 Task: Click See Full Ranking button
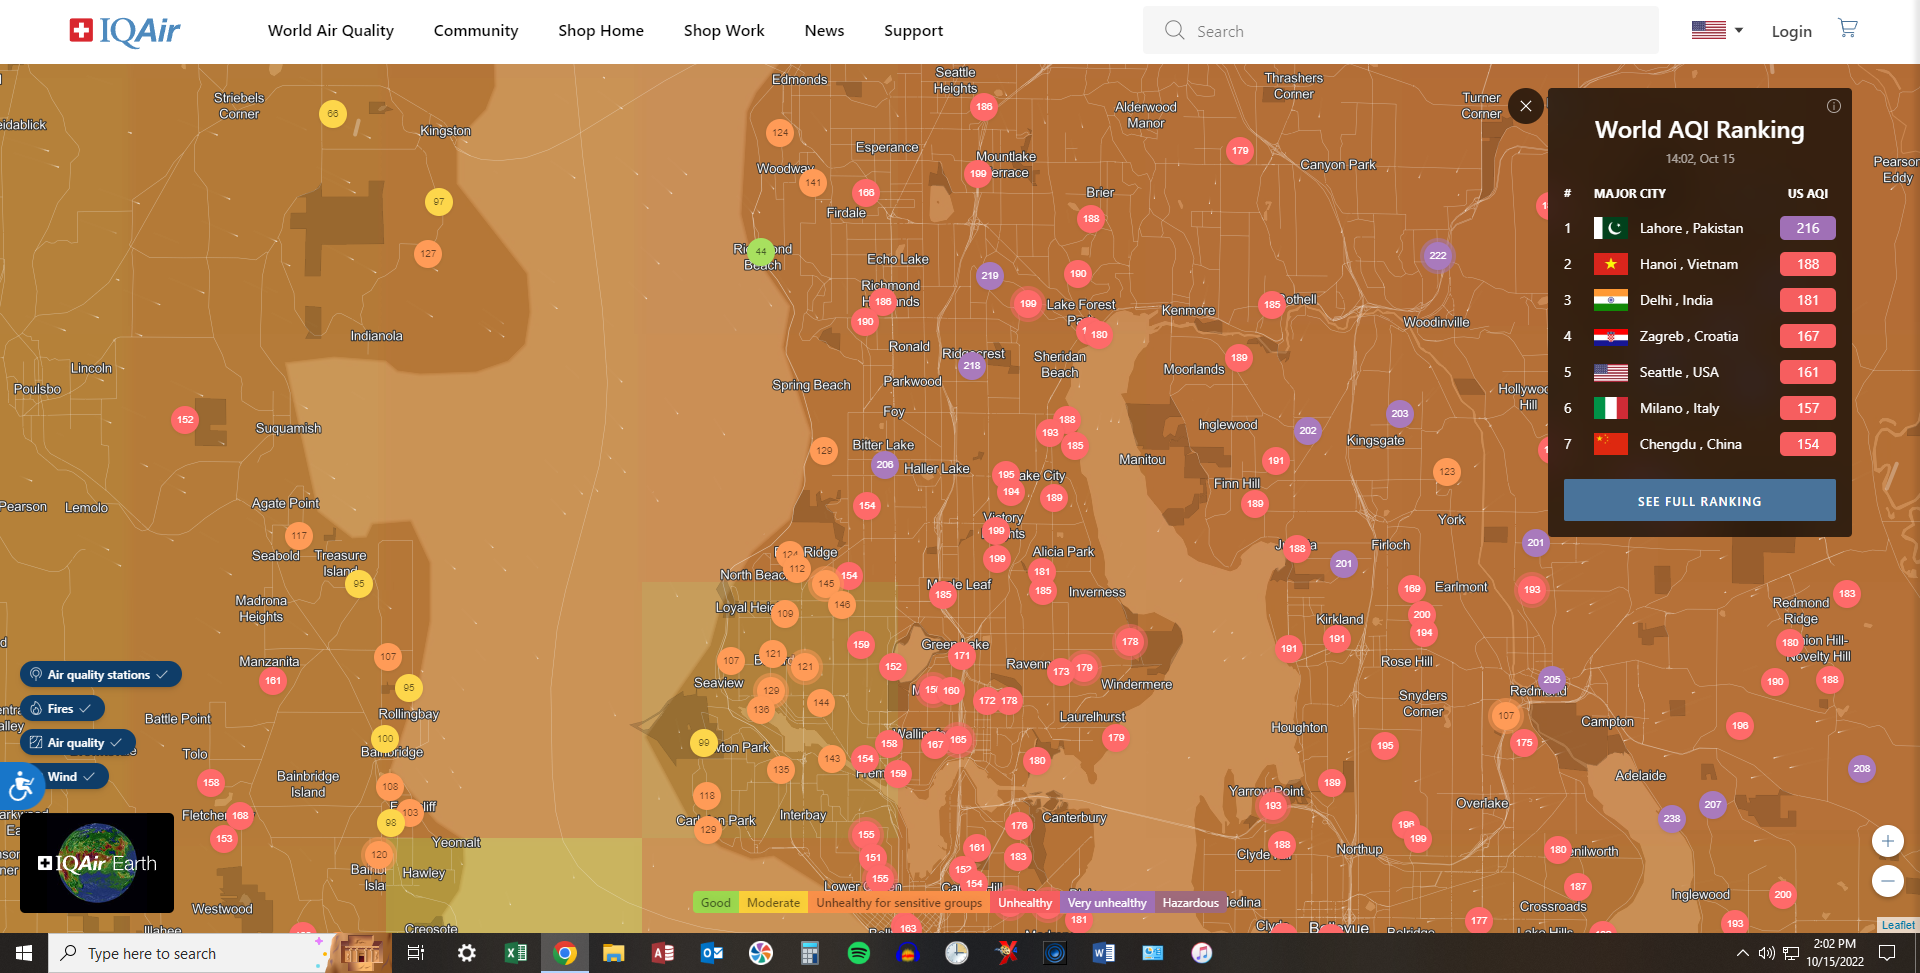(1699, 501)
